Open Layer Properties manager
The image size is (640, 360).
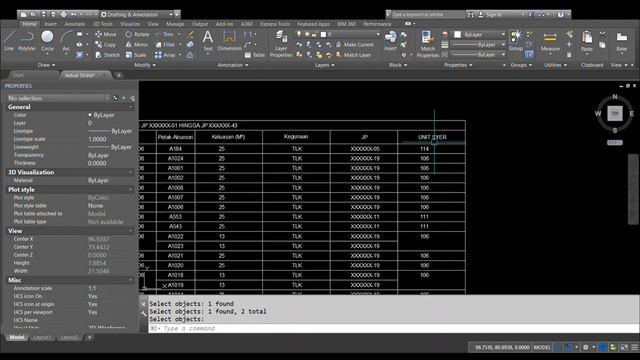pyautogui.click(x=281, y=44)
